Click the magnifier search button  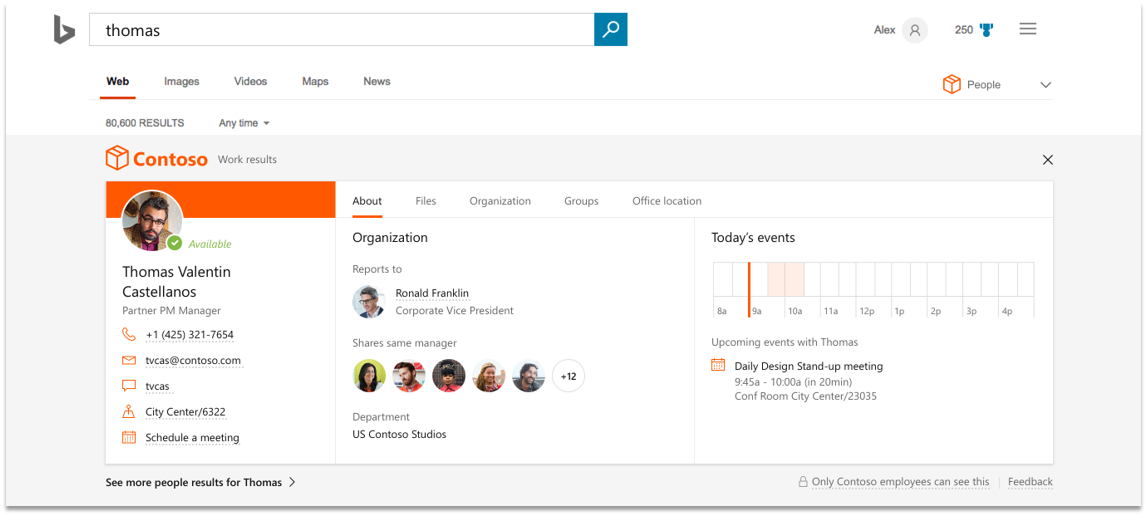click(x=611, y=29)
